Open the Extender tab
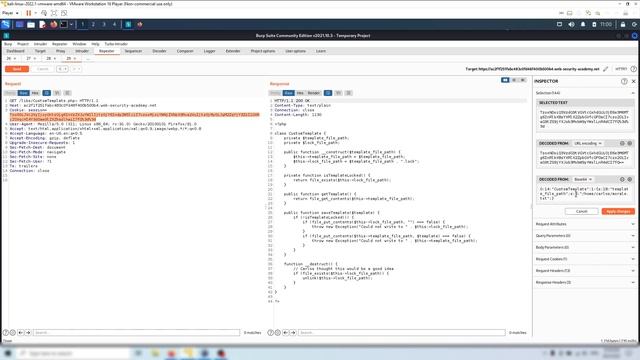The image size is (640, 360). pyautogui.click(x=233, y=51)
